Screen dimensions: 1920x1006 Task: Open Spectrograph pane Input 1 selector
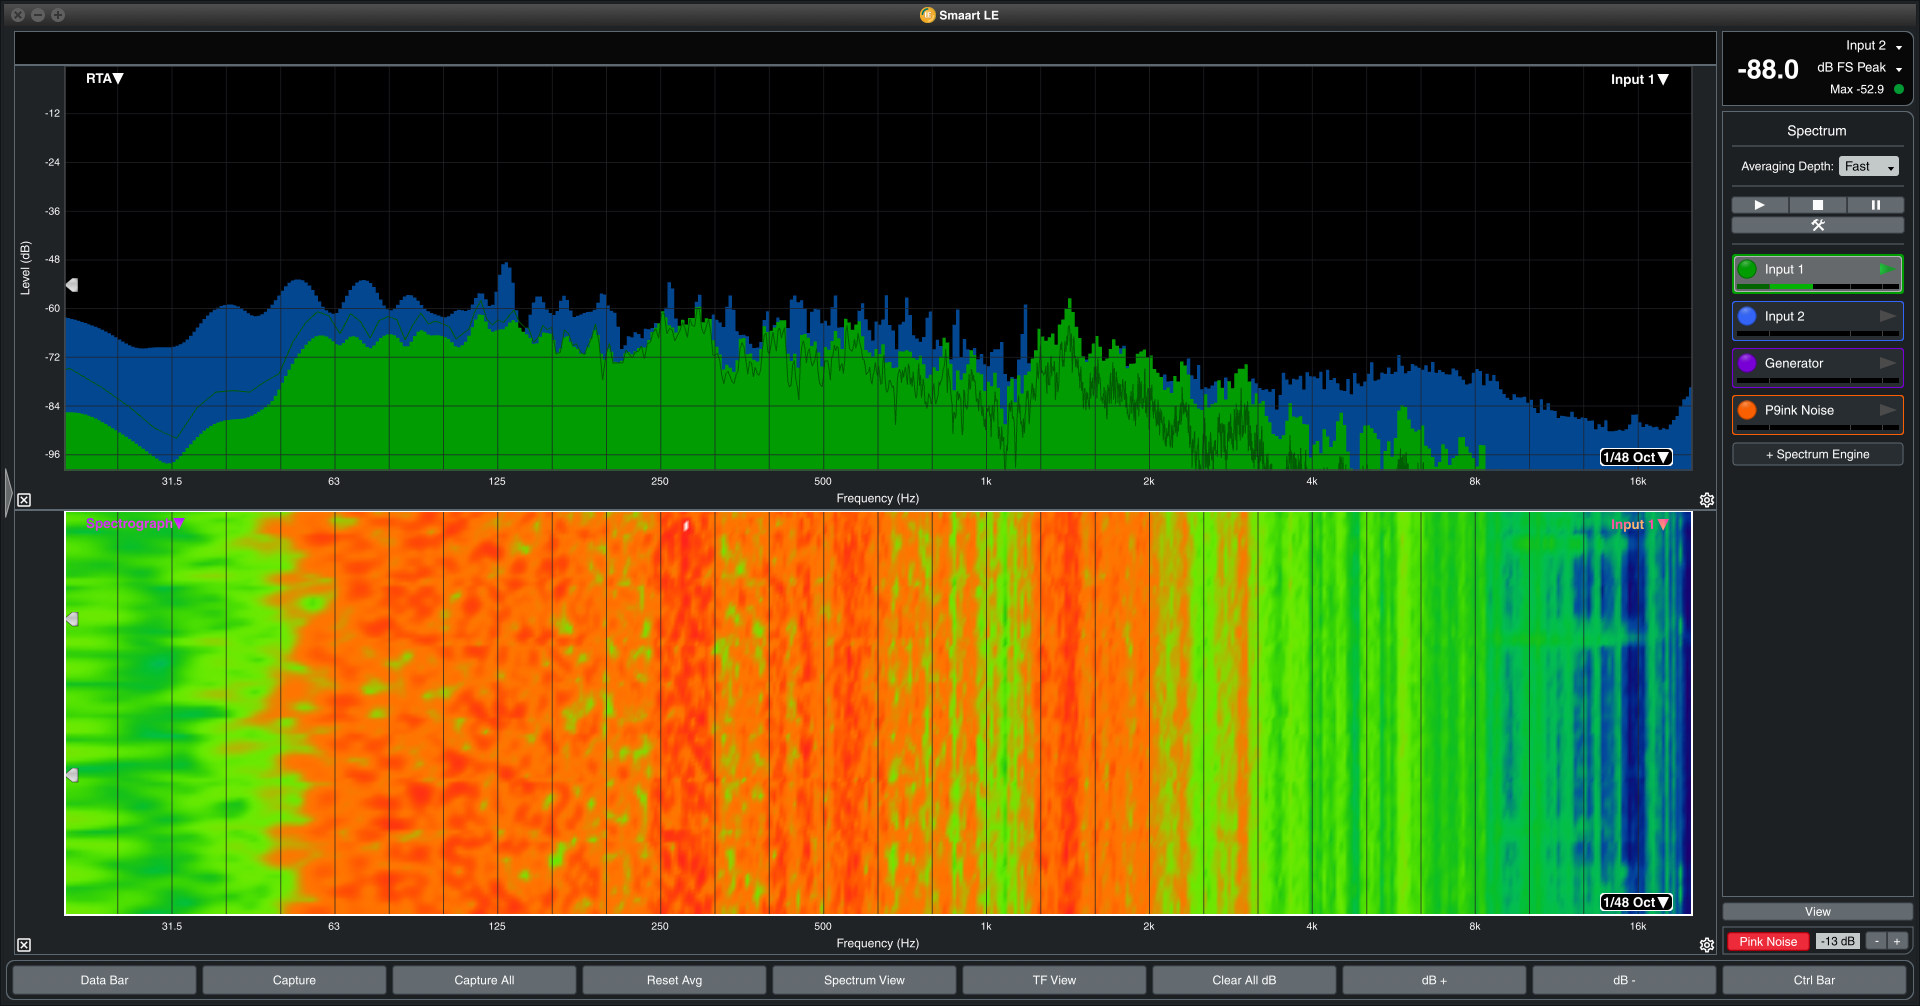1639,524
